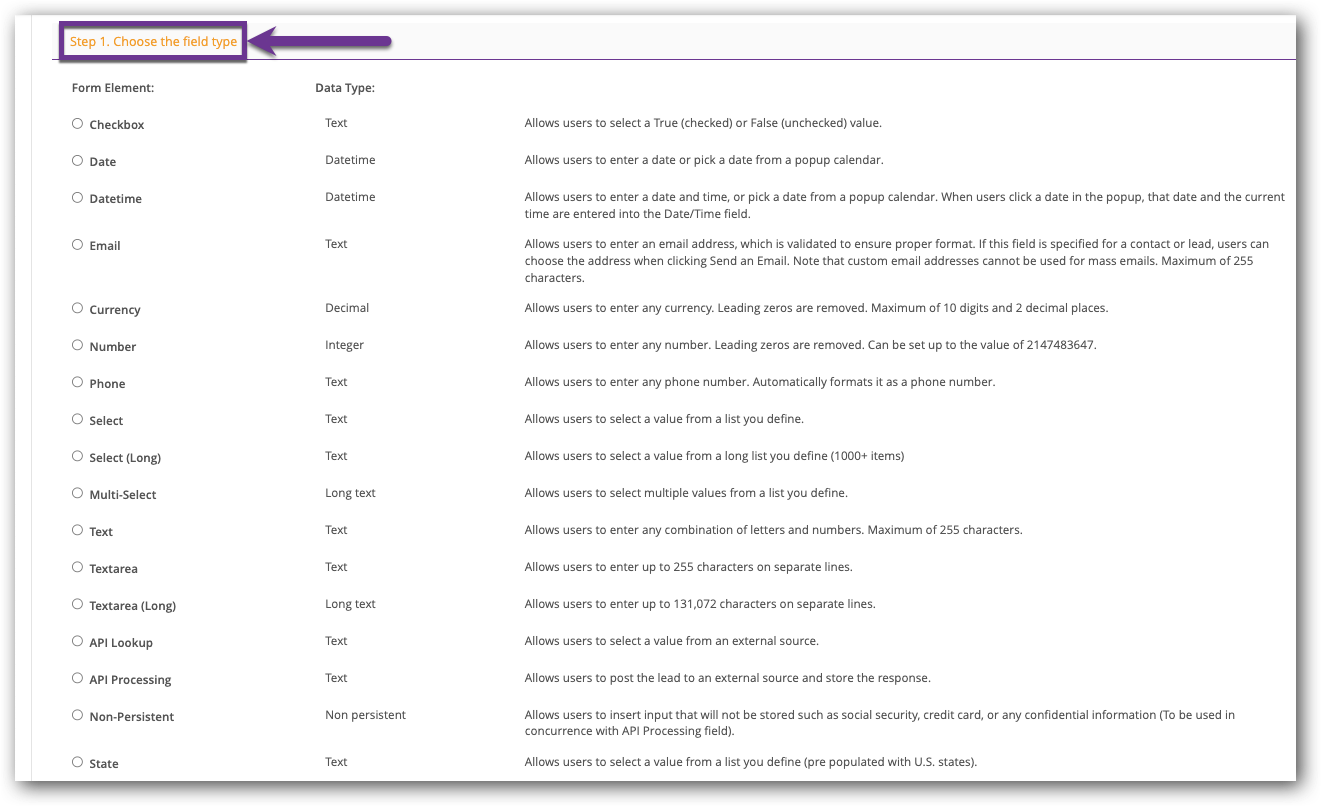Choose the Date form element option
The width and height of the screenshot is (1321, 806).
[78, 161]
